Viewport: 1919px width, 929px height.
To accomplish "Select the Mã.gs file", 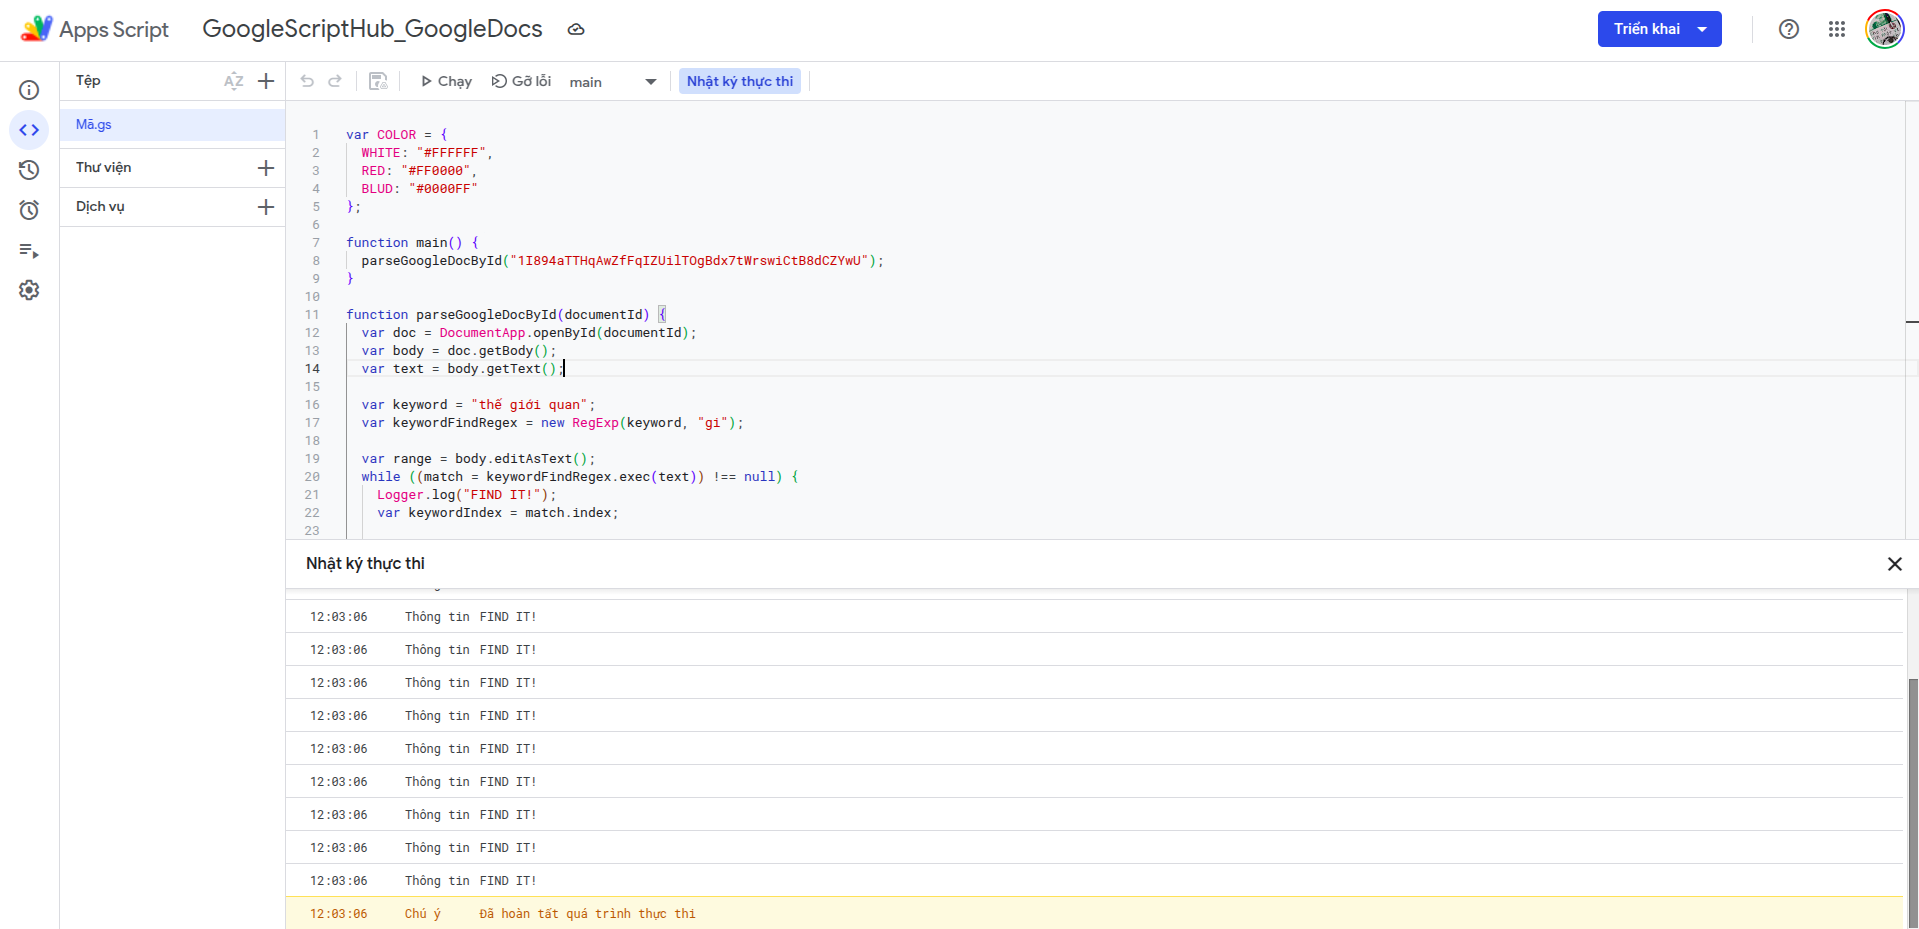I will (x=172, y=125).
